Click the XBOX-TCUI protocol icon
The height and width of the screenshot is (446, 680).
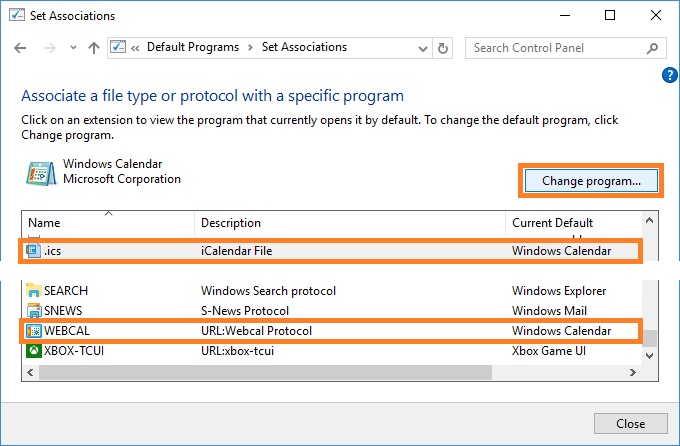[33, 351]
